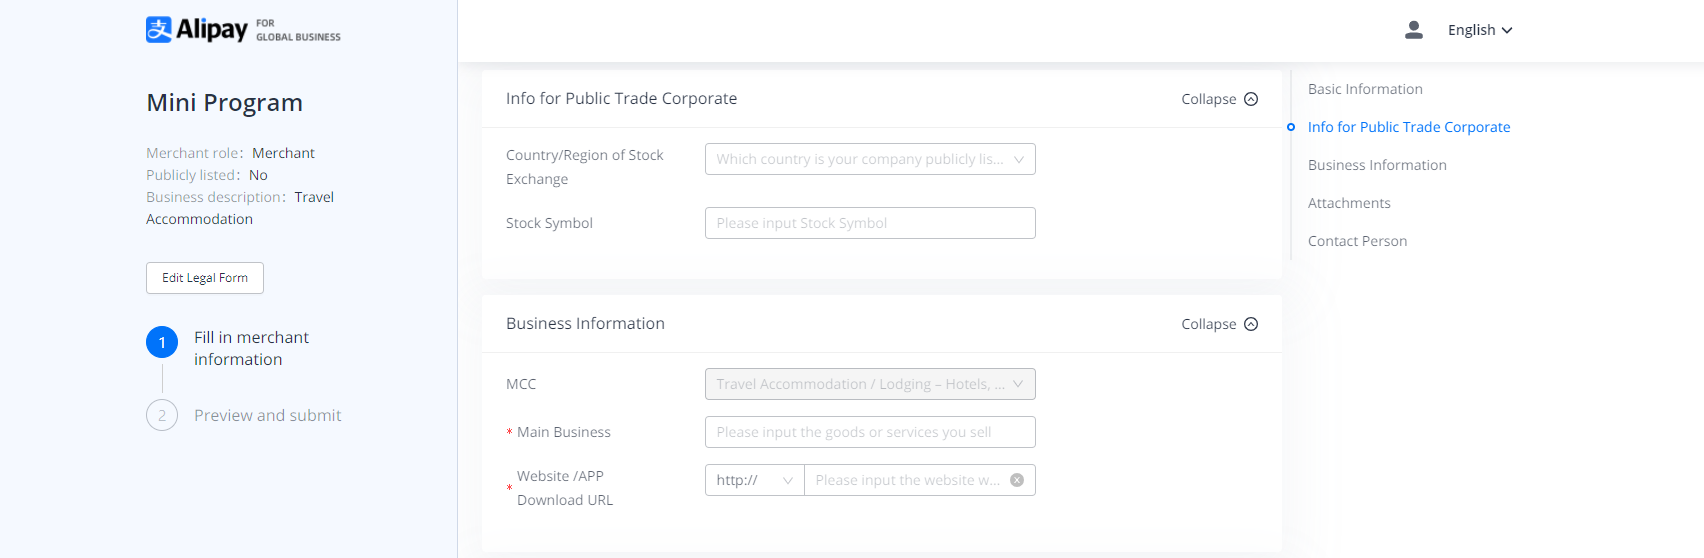Image resolution: width=1704 pixels, height=558 pixels.
Task: Focus the Main Business input field
Action: click(x=869, y=432)
